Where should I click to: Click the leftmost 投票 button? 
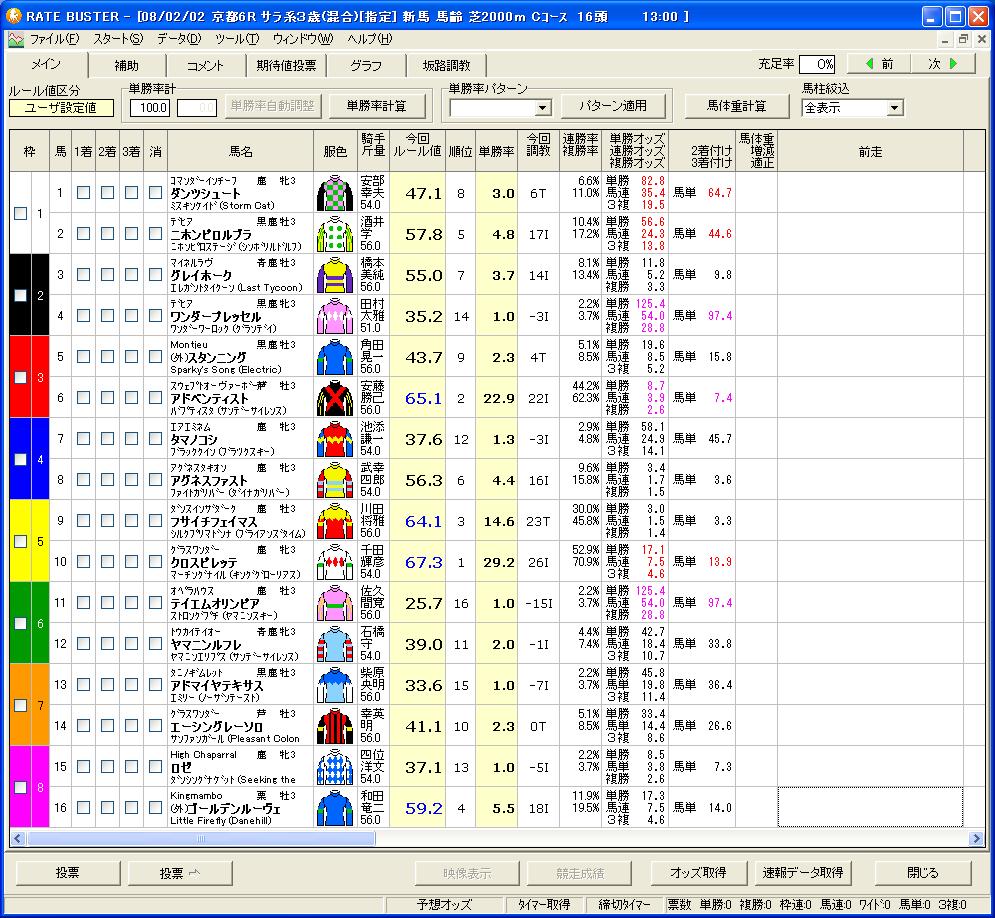coord(67,873)
